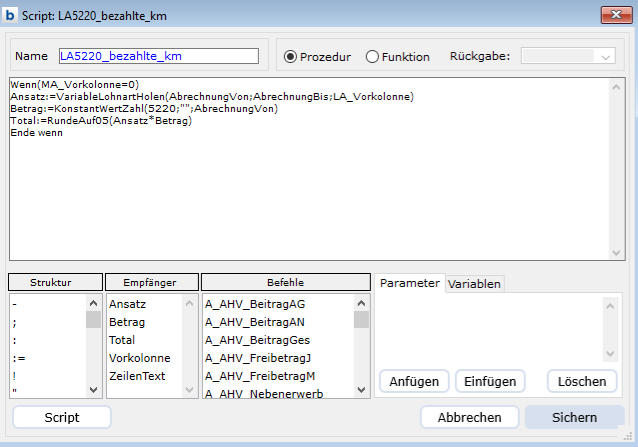Click the Name input field
Viewport: 638px width, 447px height.
(158, 56)
